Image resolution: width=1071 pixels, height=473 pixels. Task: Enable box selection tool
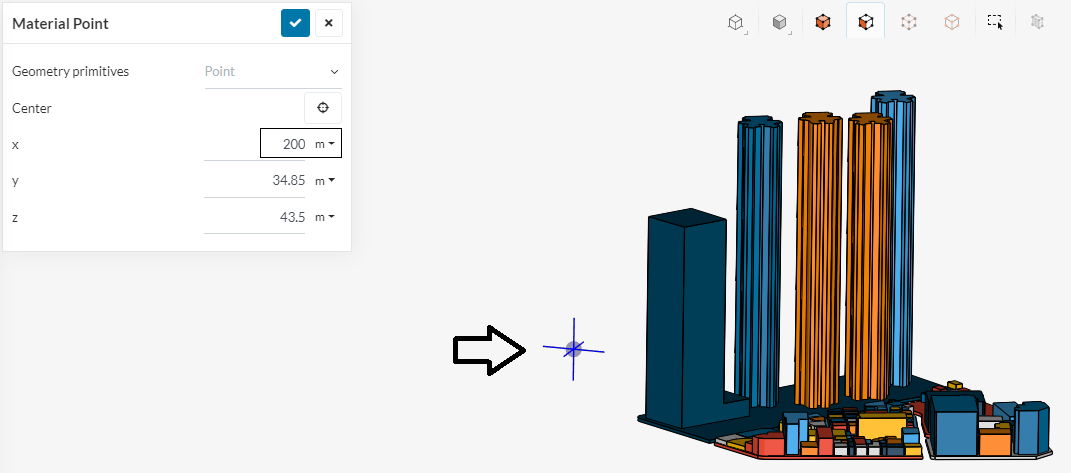[x=995, y=22]
